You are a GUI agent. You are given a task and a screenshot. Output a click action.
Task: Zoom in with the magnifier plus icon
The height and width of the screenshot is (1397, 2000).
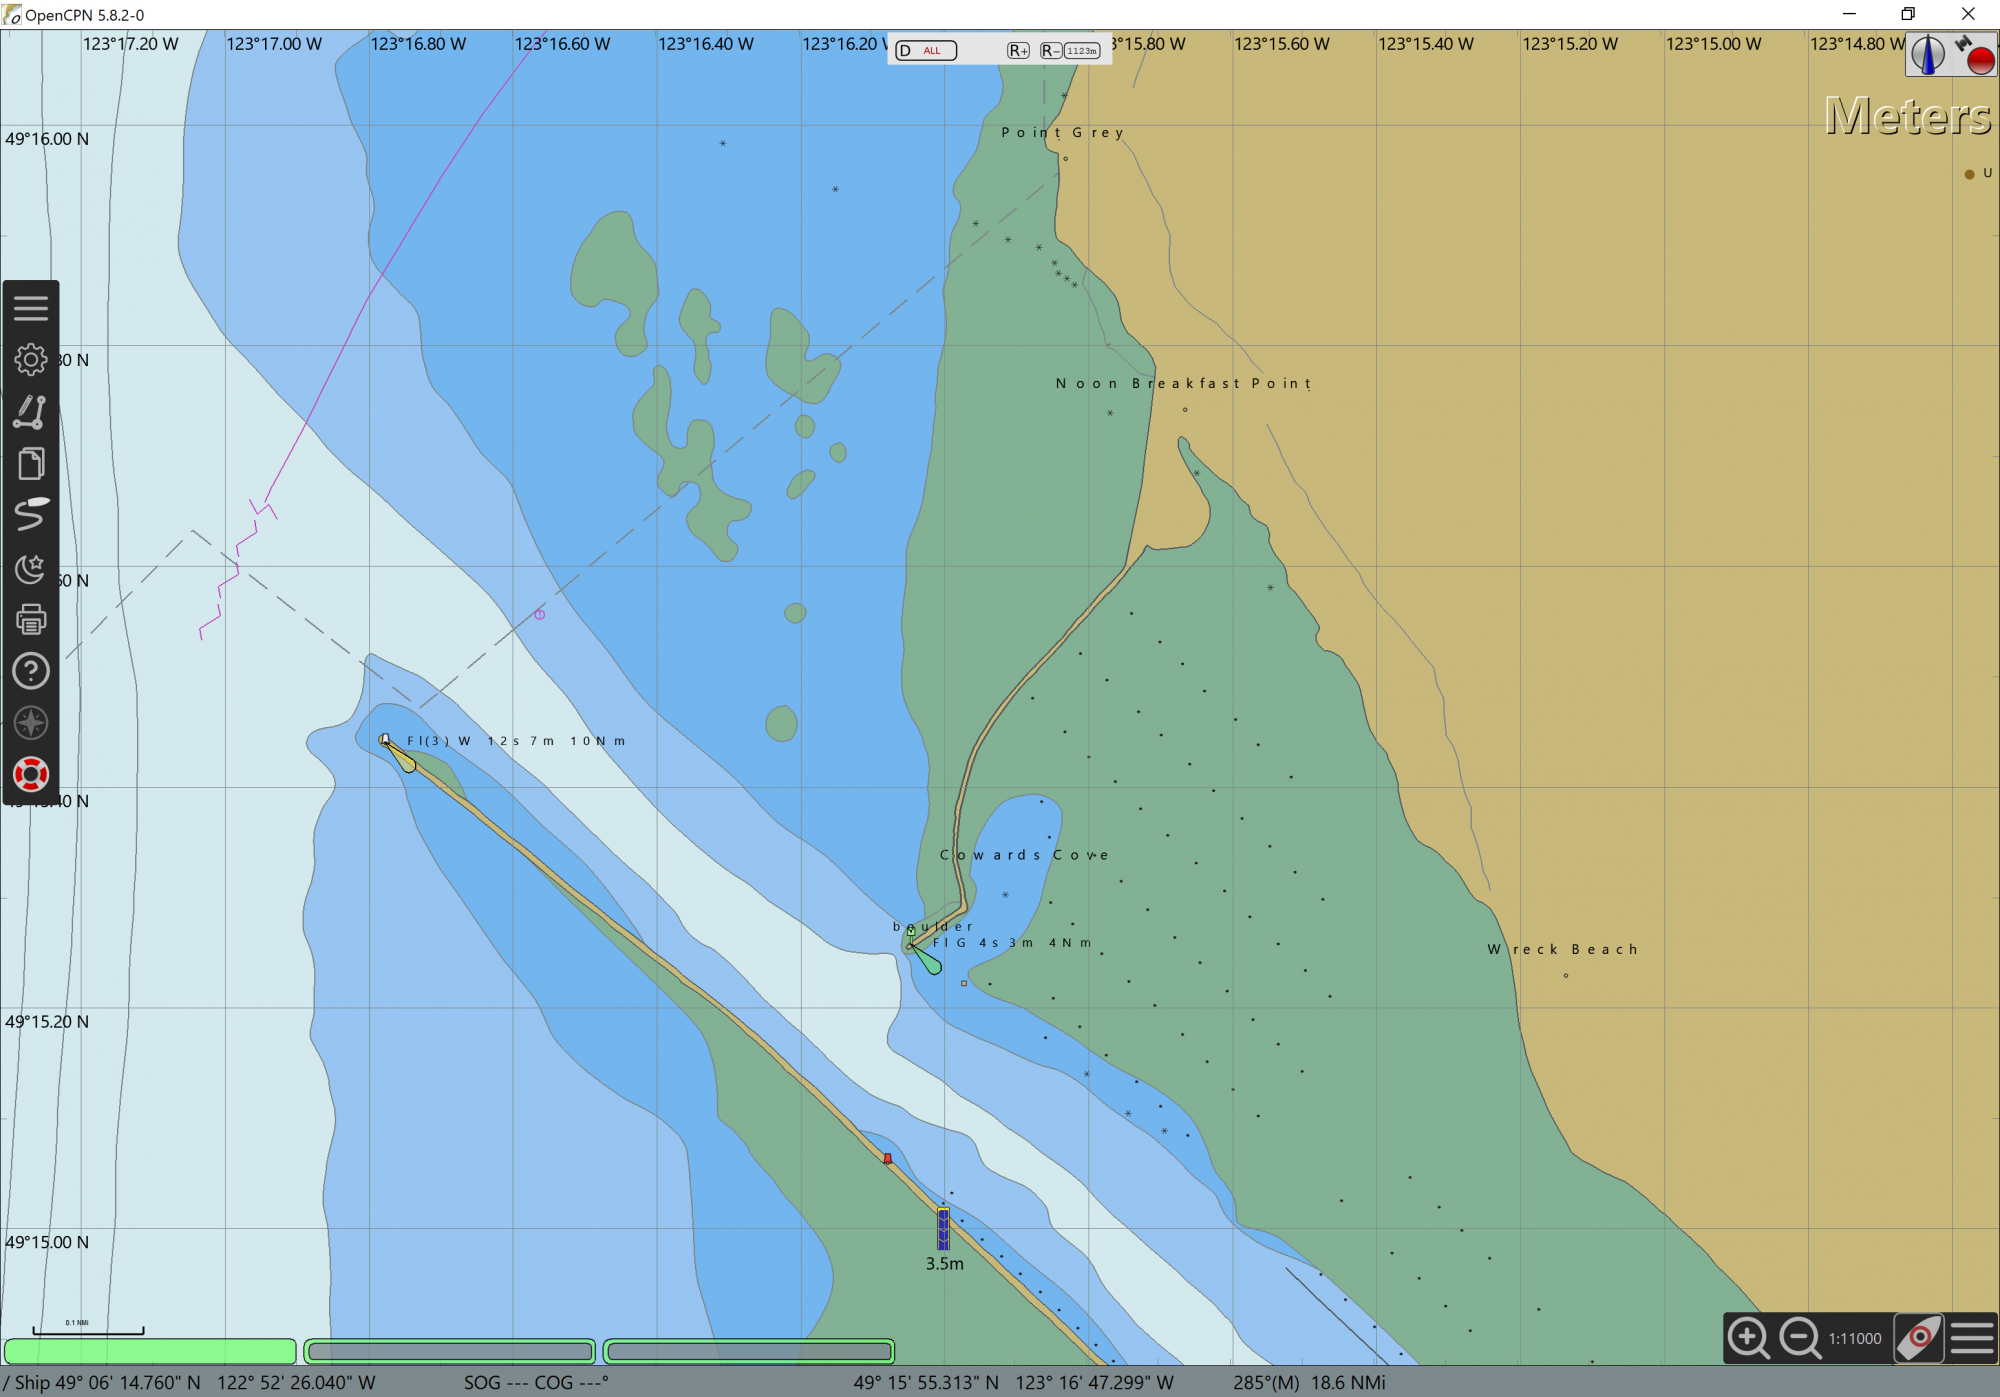(x=1749, y=1338)
